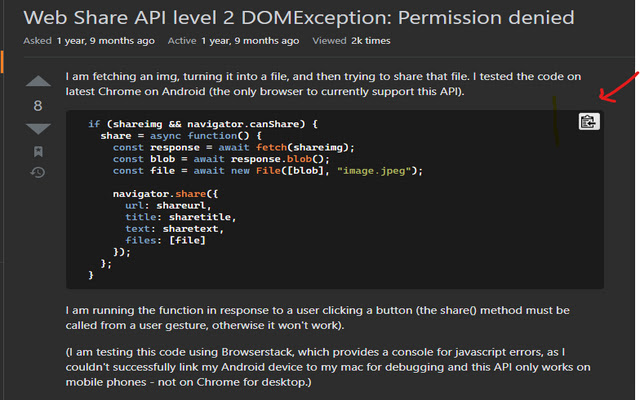Click the navigator.share({ code line
This screenshot has height=400, width=640.
[x=165, y=194]
